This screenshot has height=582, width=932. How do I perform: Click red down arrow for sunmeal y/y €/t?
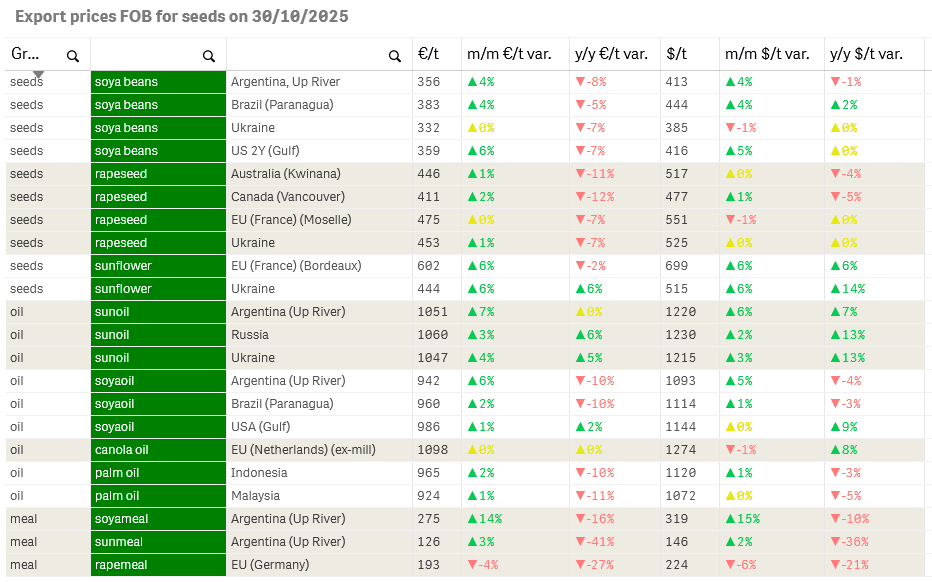[581, 542]
